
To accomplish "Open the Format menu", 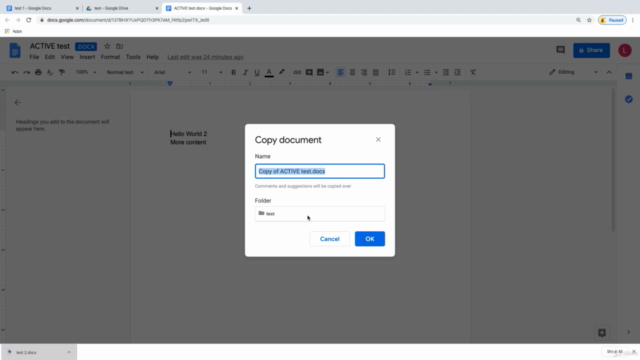I will coord(110,57).
